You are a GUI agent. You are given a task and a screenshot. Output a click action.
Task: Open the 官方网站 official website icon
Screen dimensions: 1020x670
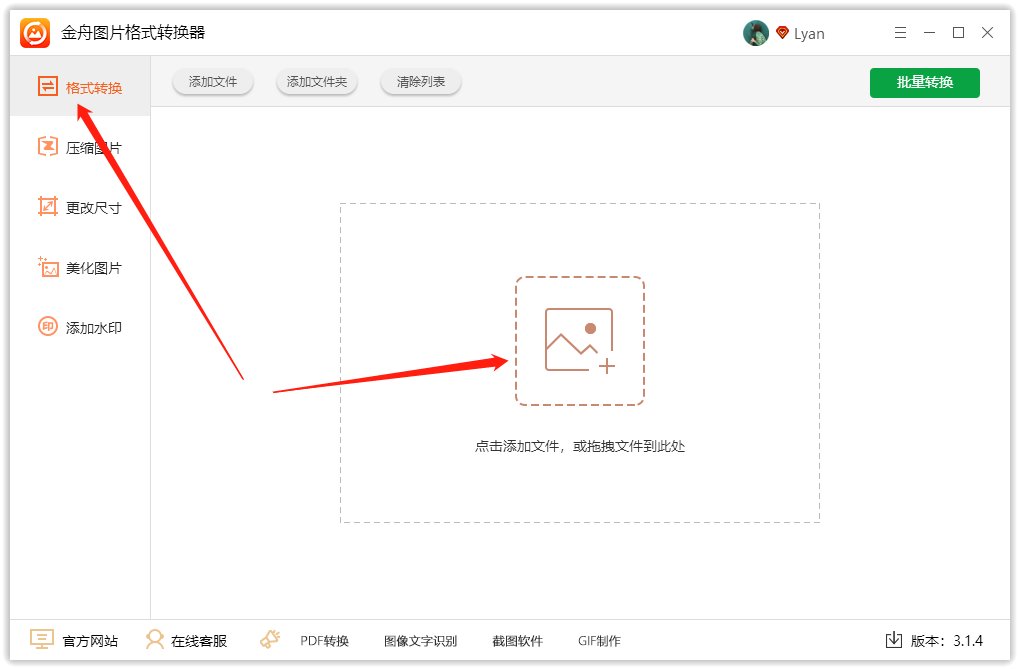point(42,640)
